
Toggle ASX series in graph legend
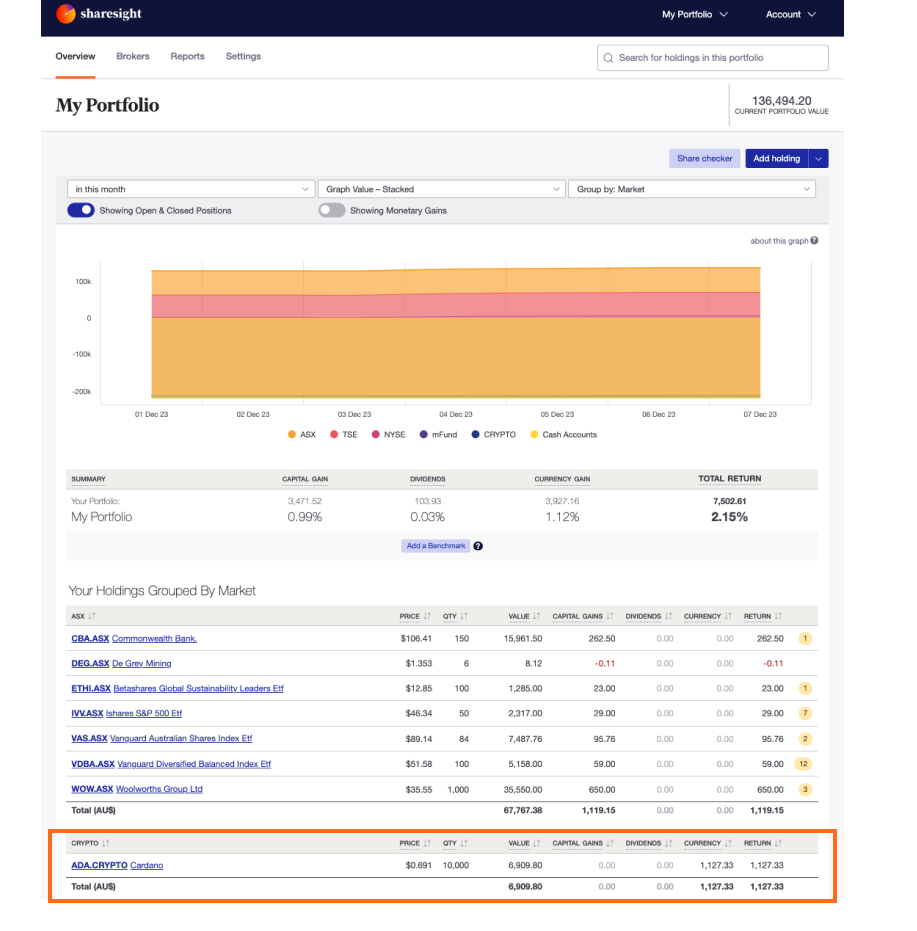coord(302,435)
